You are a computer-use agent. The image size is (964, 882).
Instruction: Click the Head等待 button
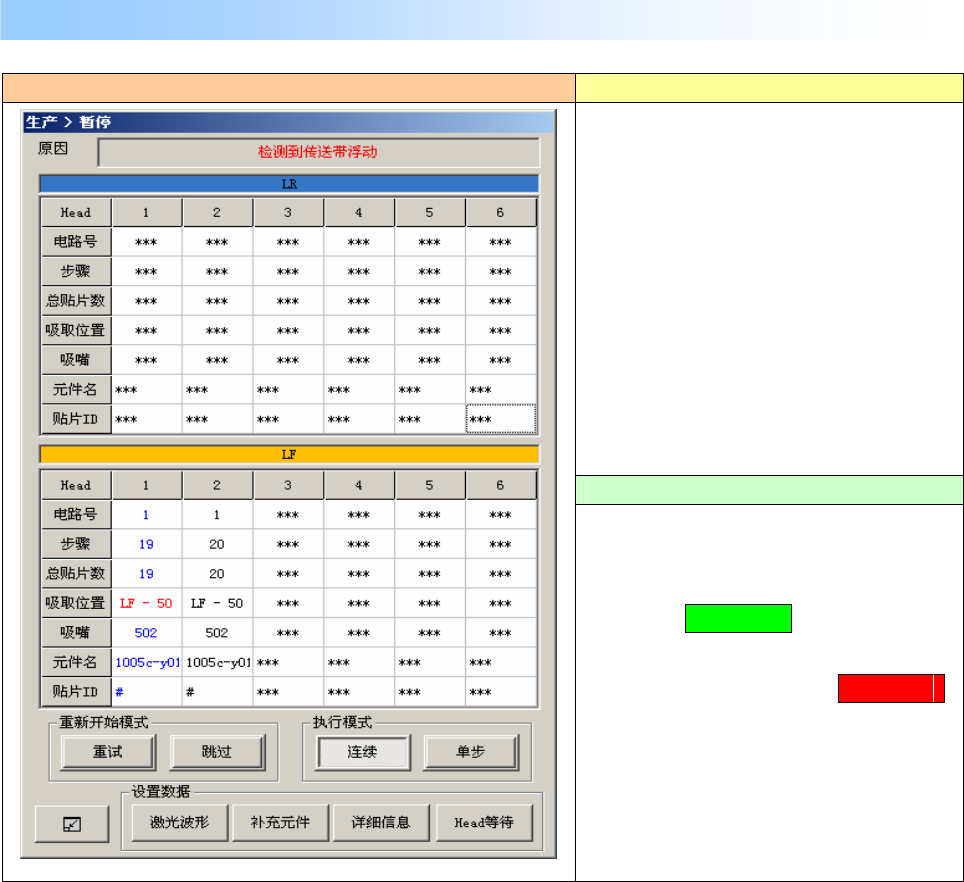coord(484,822)
